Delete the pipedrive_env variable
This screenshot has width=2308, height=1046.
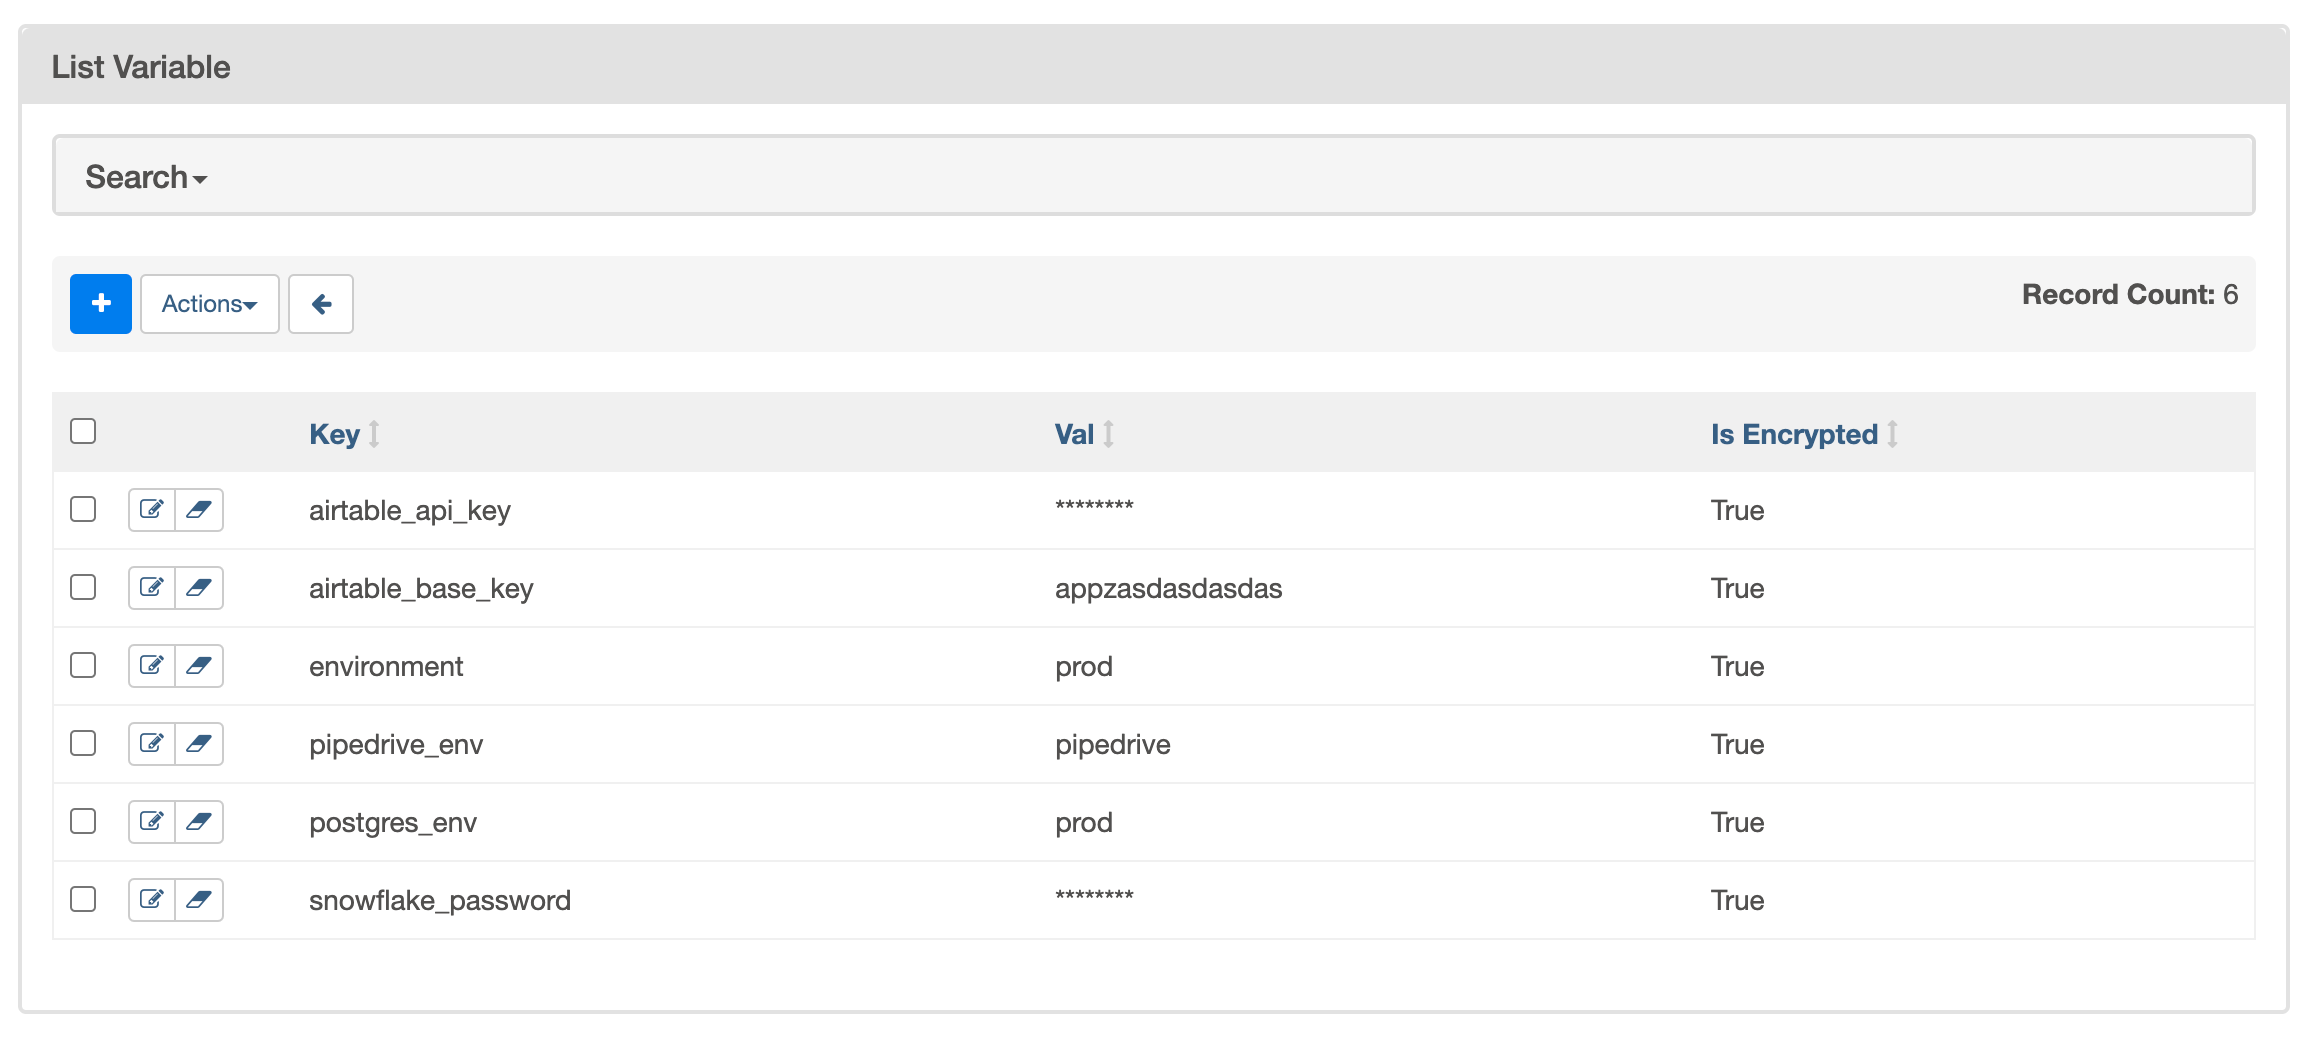199,744
